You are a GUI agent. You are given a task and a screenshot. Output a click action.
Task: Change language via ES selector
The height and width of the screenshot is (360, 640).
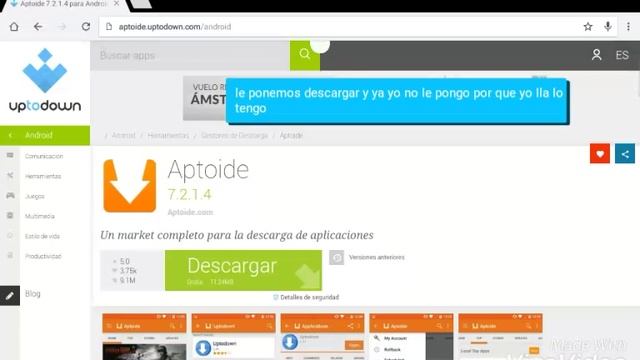(622, 55)
